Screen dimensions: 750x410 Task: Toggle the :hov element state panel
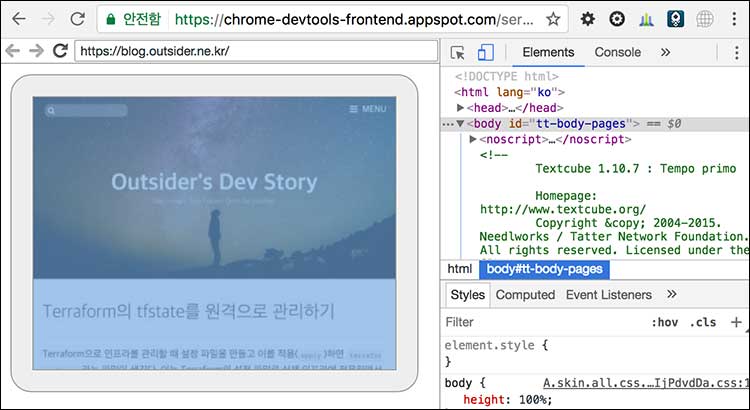click(665, 322)
